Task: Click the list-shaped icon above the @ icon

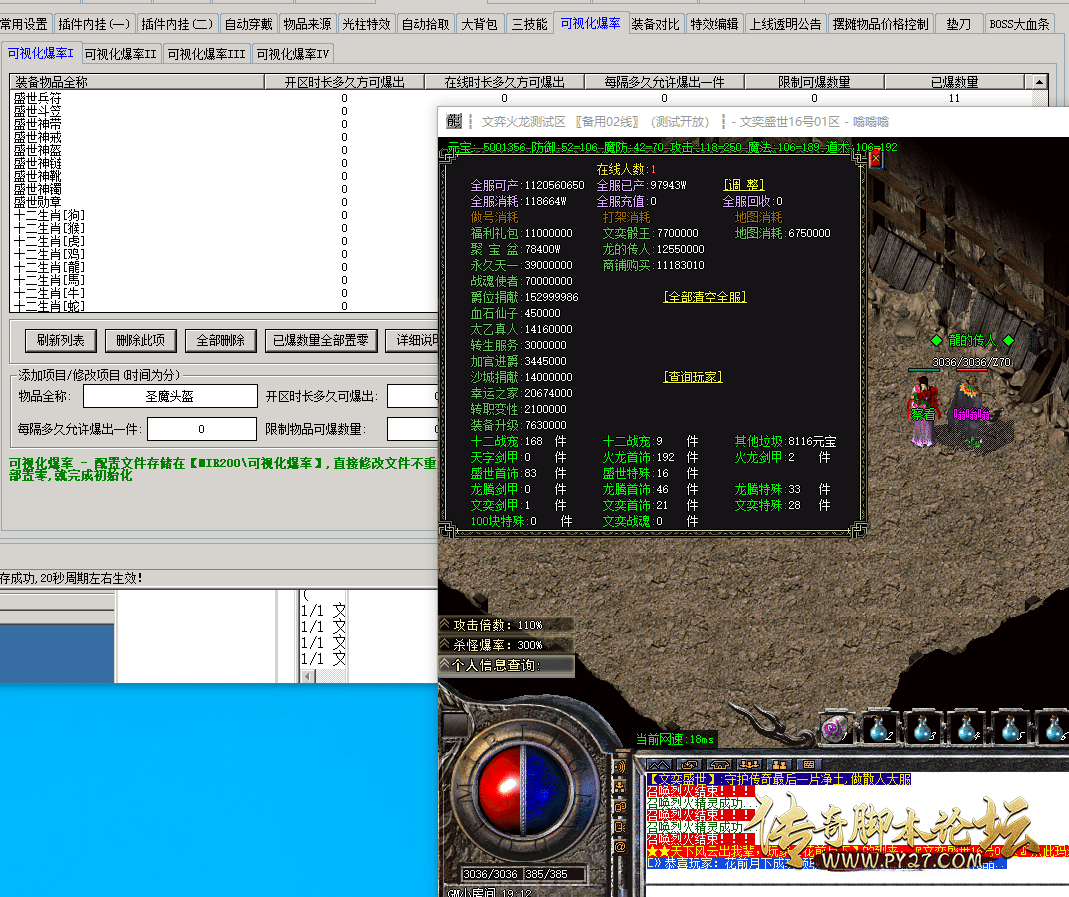Action: [620, 827]
